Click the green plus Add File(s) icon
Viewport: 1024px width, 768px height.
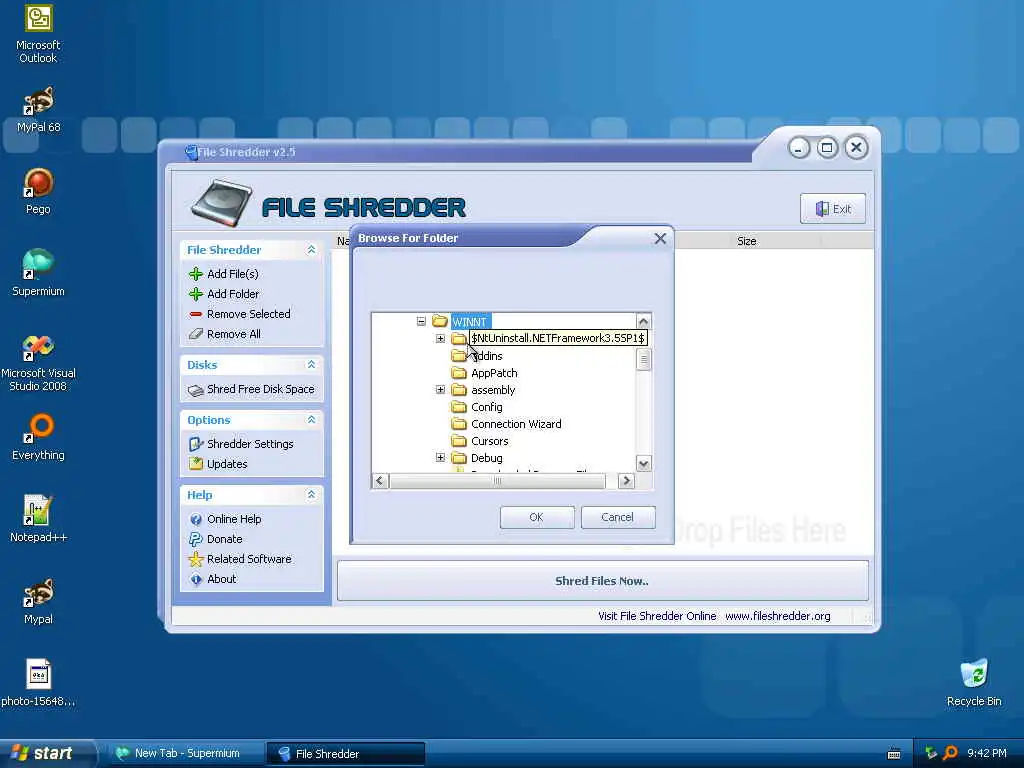coord(196,274)
